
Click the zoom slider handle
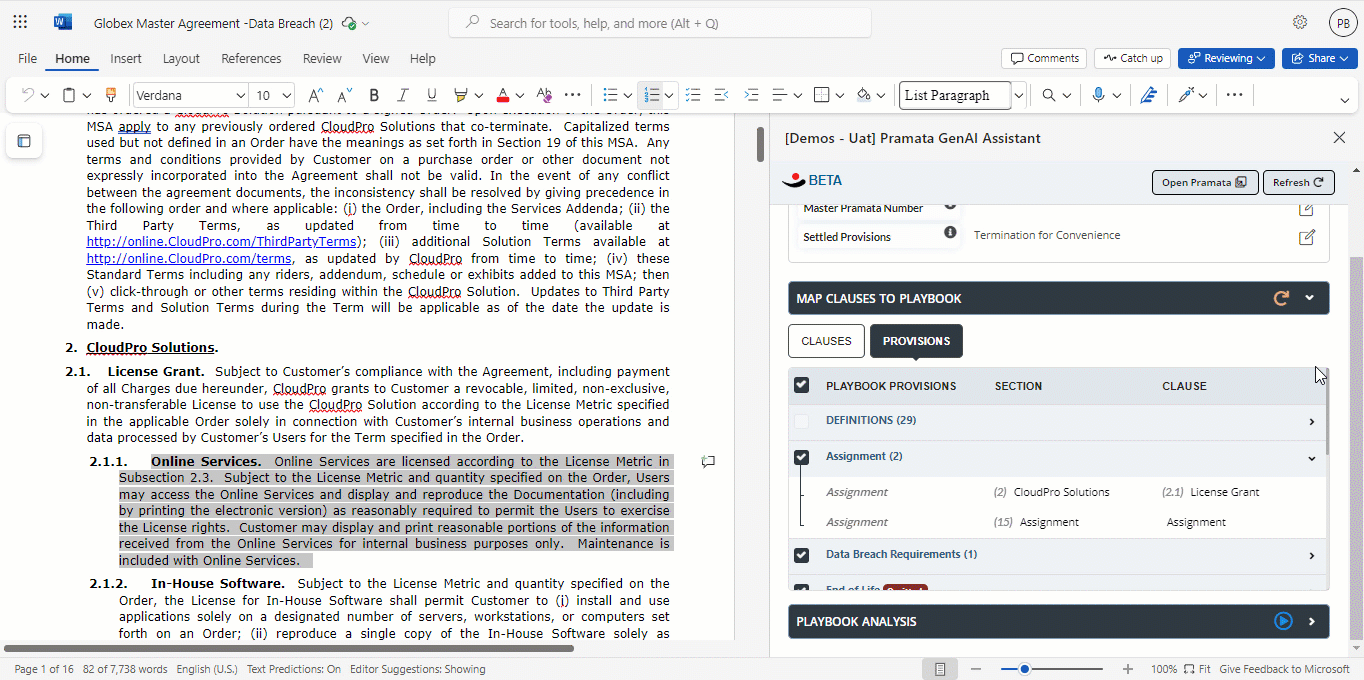1024,669
